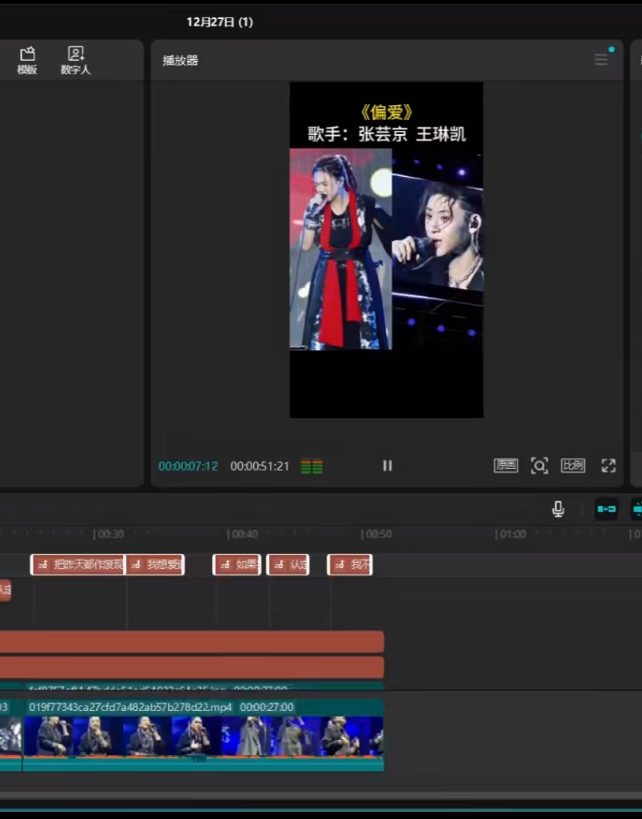
Task: Pause playback in the player
Action: 387,466
